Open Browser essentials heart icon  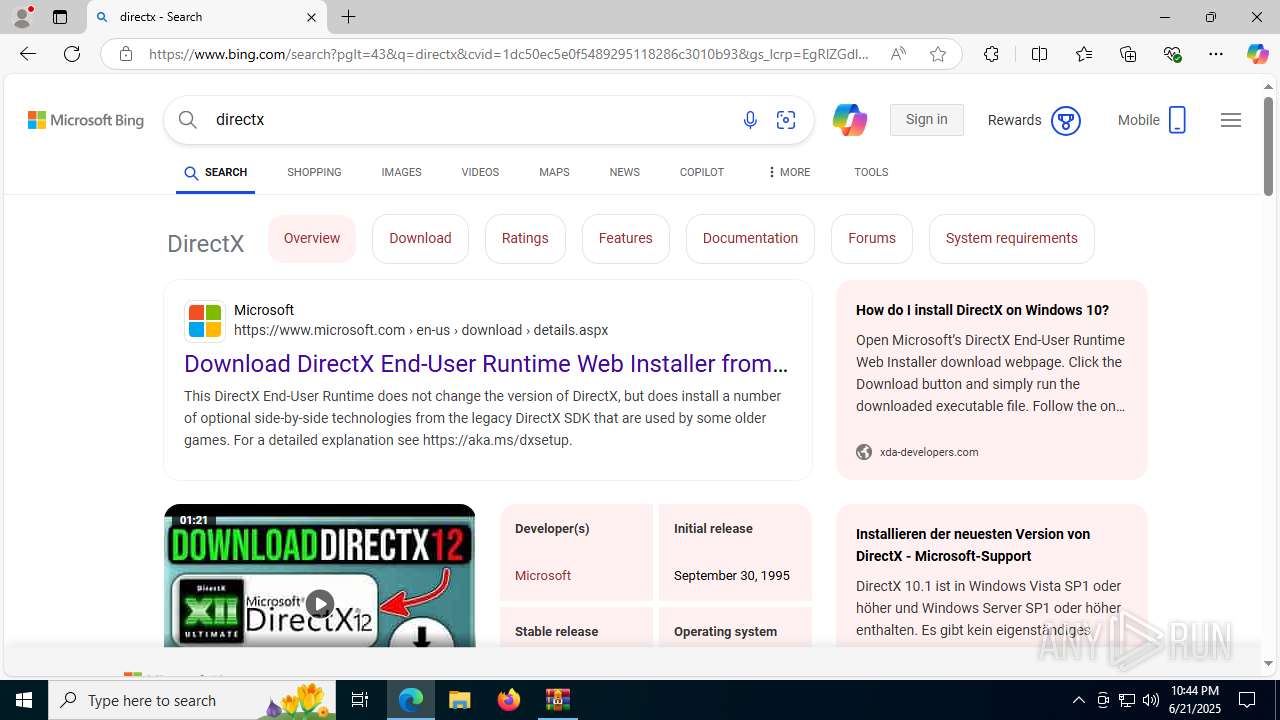click(x=1172, y=54)
